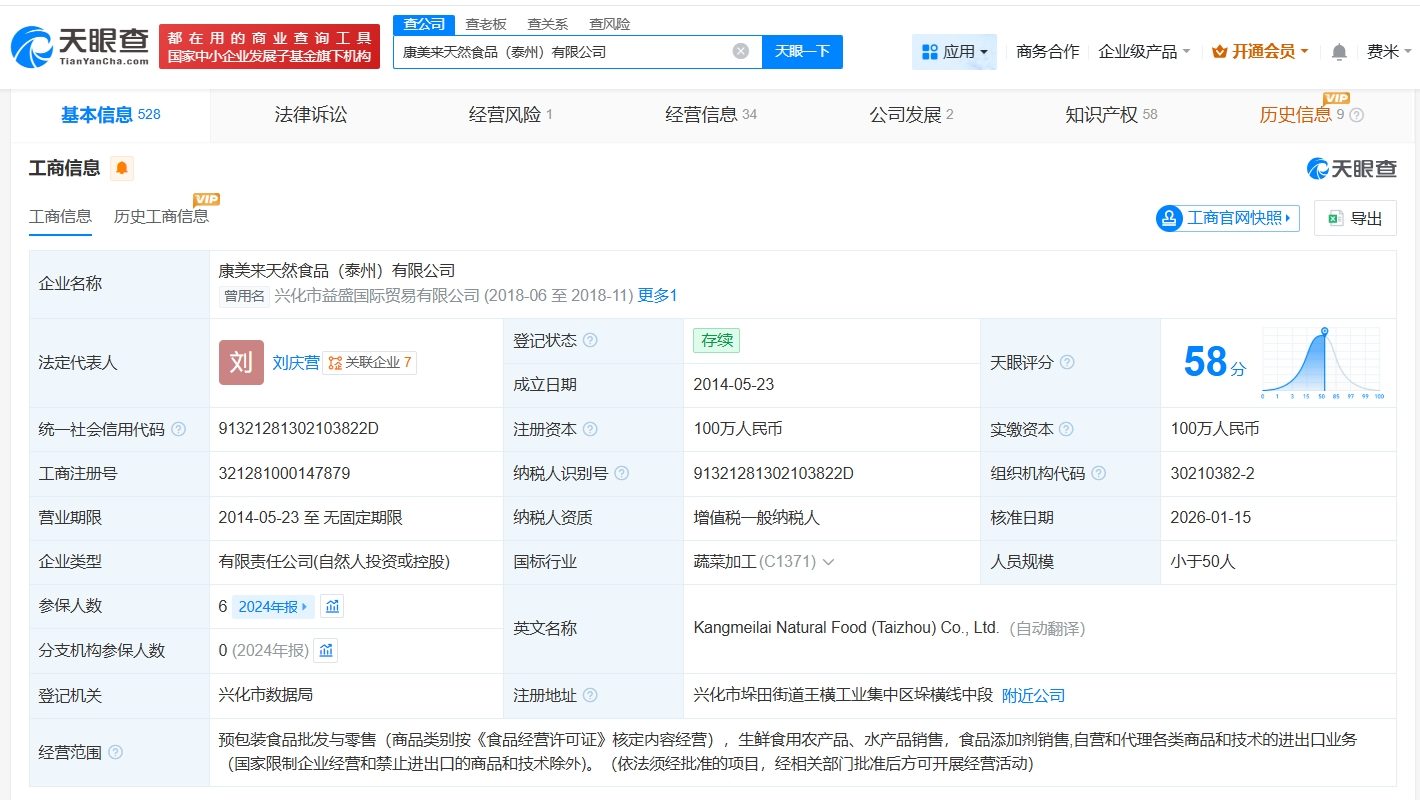Open chart icon for branch insured count
Viewport: 1420px width, 800px height.
326,650
